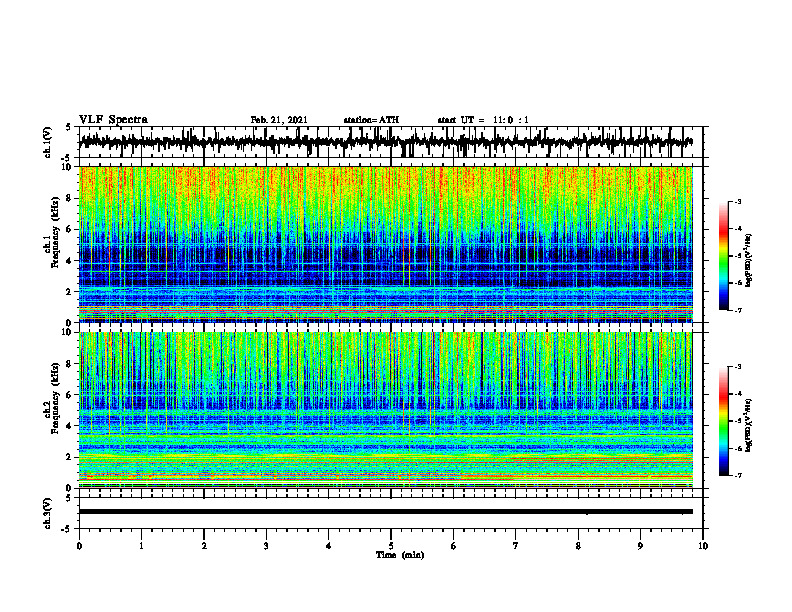792x612 pixels.
Task: Click the ch.1 voltage waveform trace
Action: point(385,142)
